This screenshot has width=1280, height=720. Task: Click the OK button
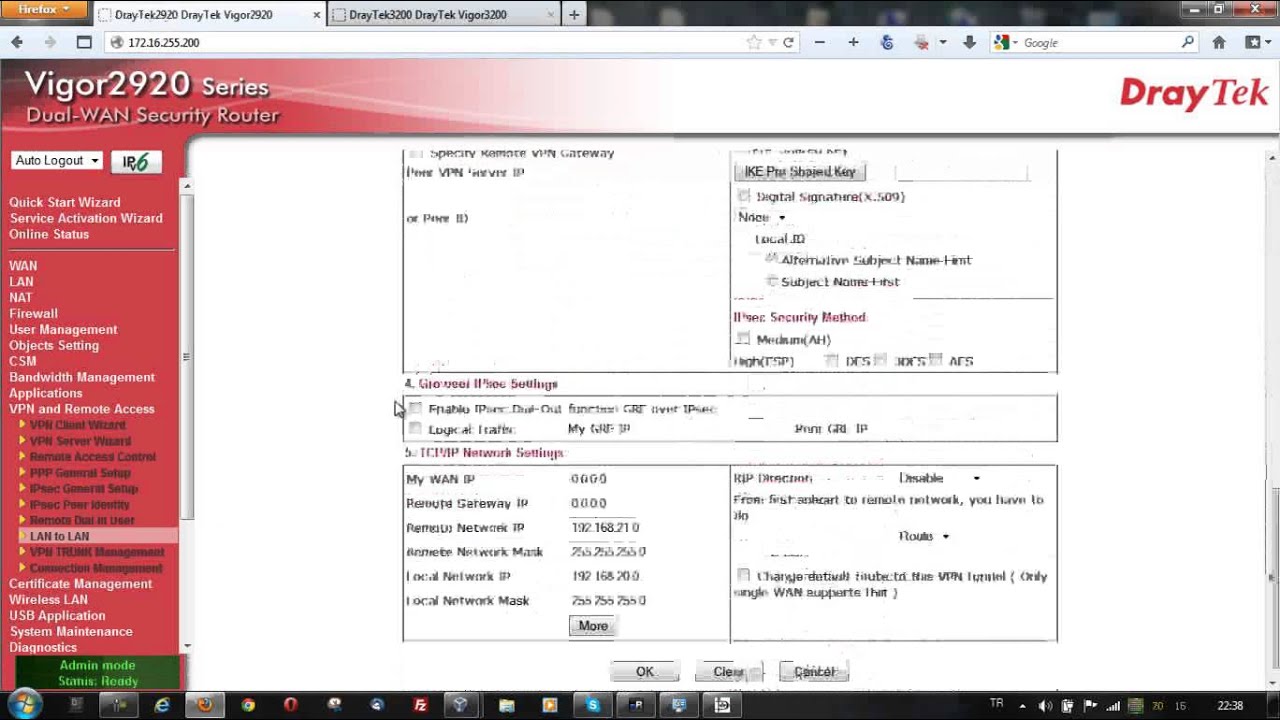[644, 672]
